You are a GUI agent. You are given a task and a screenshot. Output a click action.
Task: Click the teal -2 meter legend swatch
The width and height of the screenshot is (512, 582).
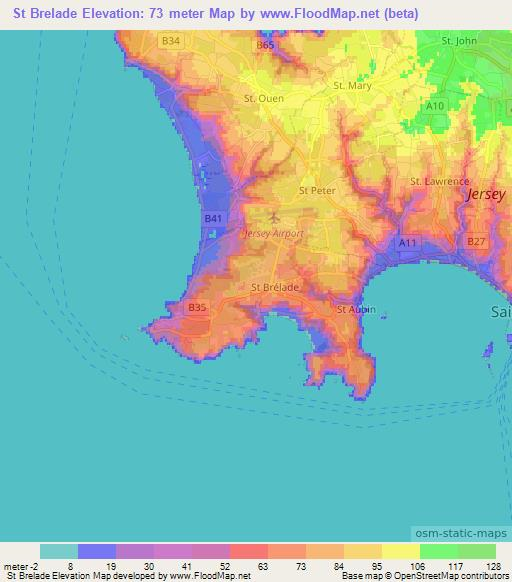[59, 551]
